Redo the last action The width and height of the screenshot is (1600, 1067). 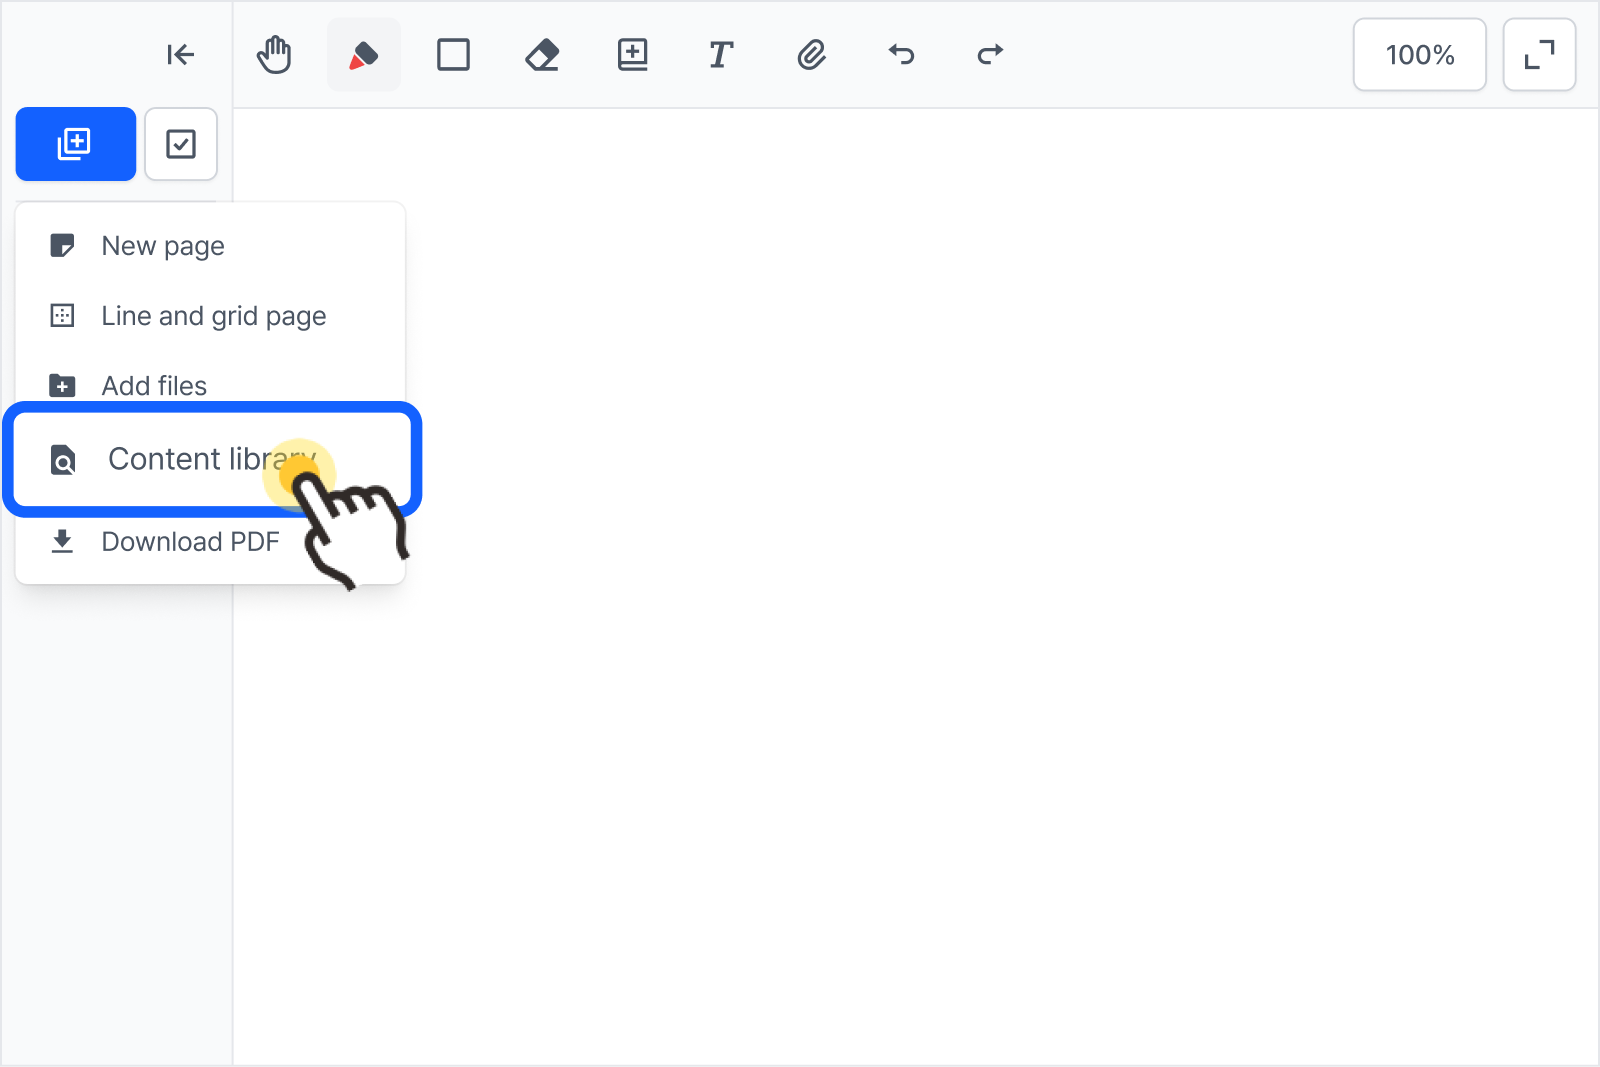click(990, 55)
